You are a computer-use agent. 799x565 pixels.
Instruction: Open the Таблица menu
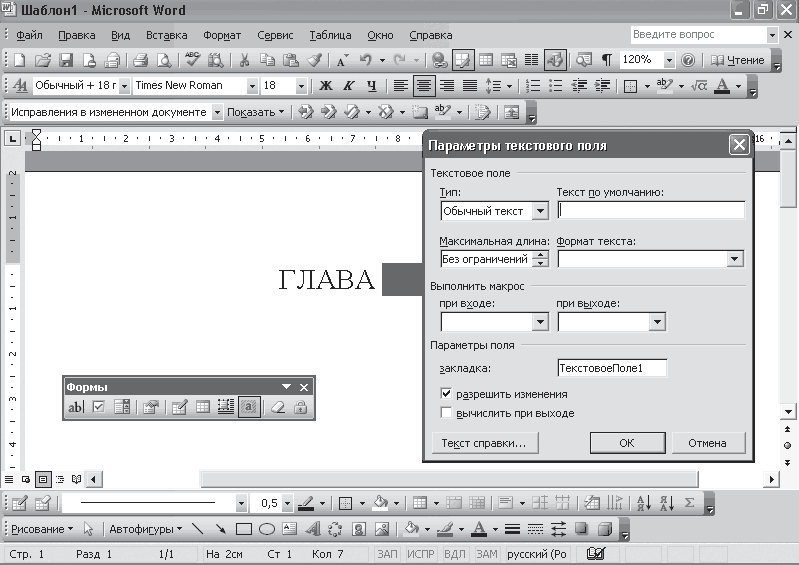pyautogui.click(x=330, y=35)
